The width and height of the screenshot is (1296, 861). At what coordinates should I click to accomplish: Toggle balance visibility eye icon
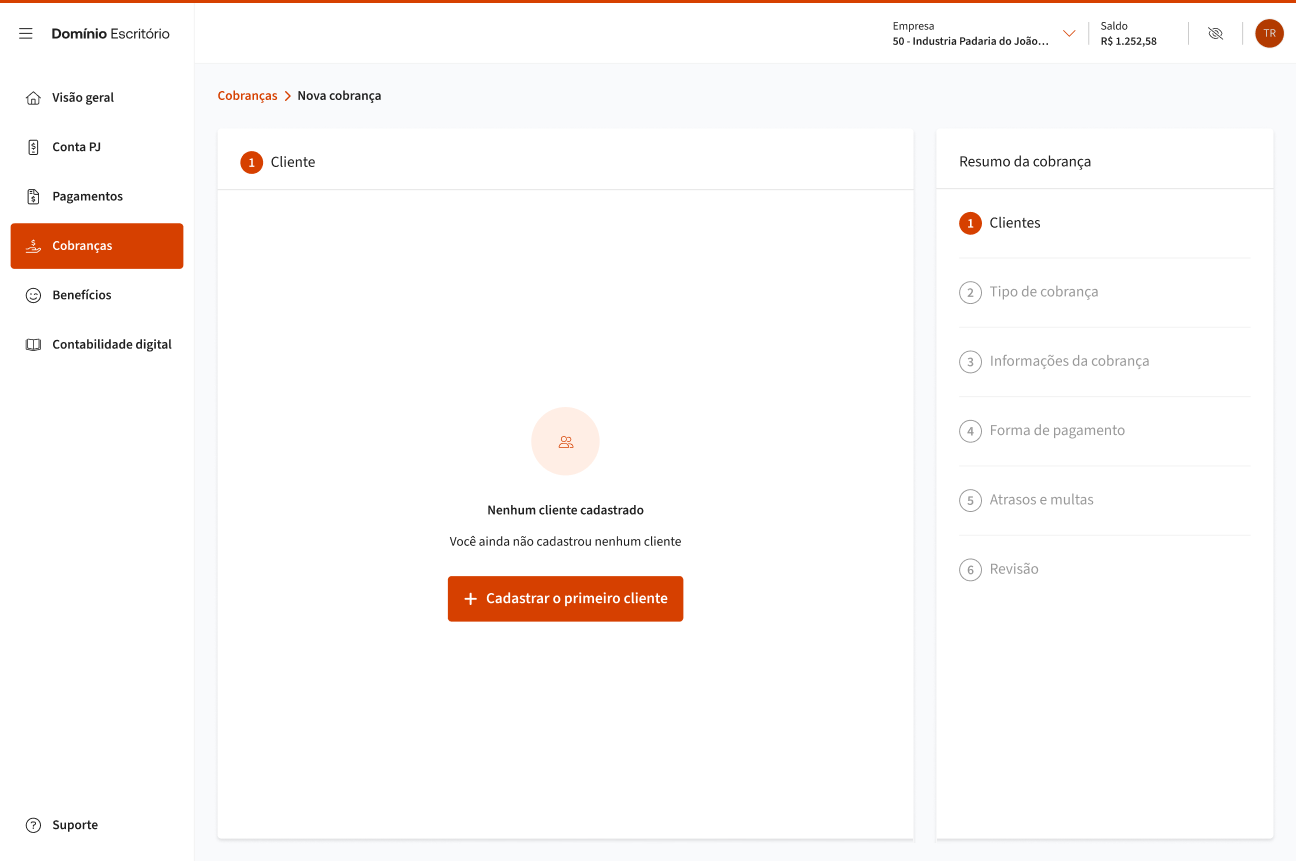1215,34
